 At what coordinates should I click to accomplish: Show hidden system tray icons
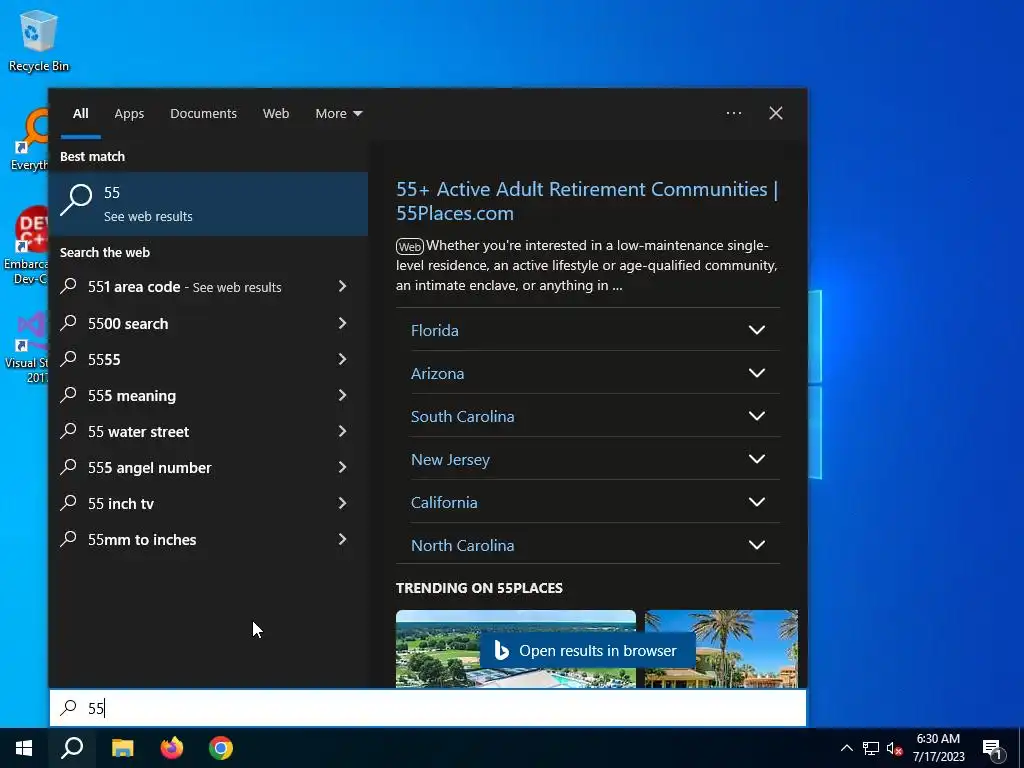(846, 748)
